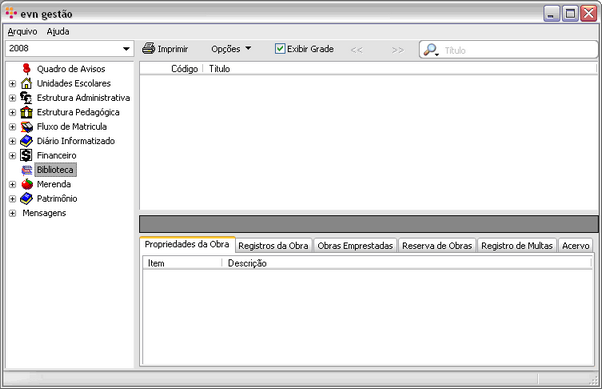602x389 pixels.
Task: Expand the Estrutura Pedagógica node
Action: pyautogui.click(x=12, y=112)
